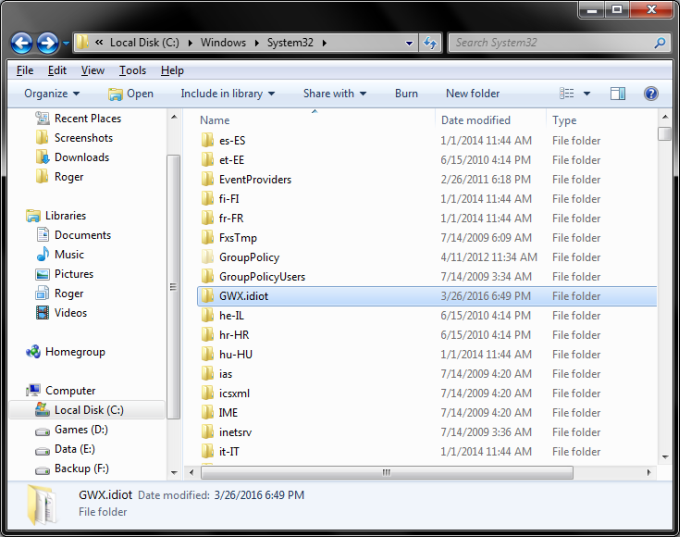This screenshot has width=680, height=537.
Task: Click file list scroll down arrow
Action: (665, 457)
